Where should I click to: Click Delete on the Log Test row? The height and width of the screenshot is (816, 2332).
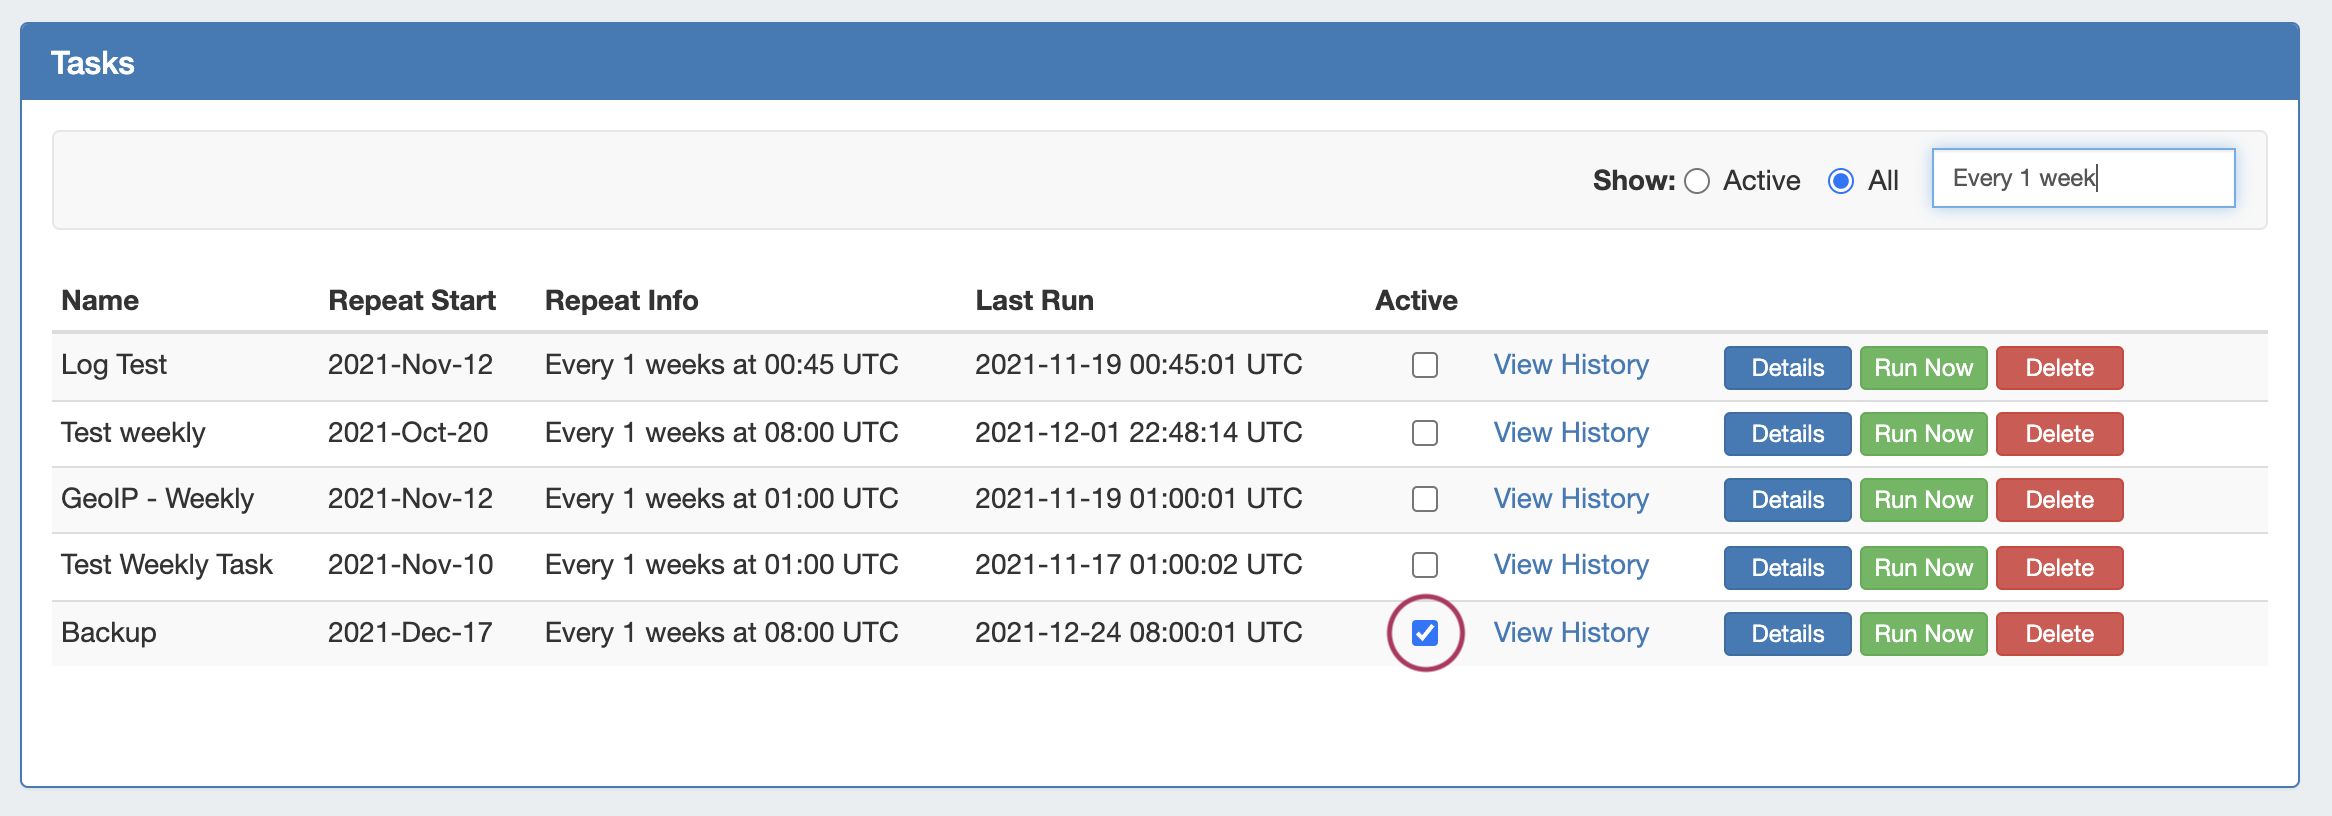tap(2059, 368)
